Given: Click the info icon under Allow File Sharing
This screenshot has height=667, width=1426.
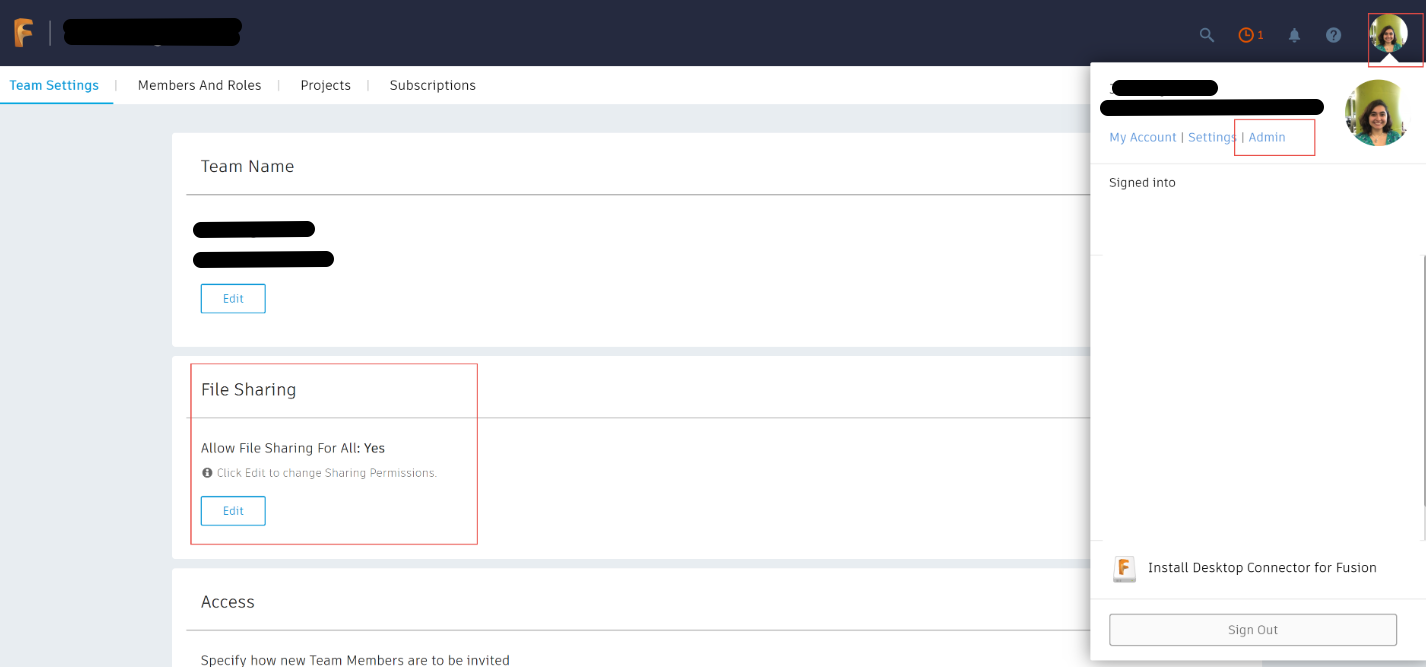Looking at the screenshot, I should (x=207, y=472).
